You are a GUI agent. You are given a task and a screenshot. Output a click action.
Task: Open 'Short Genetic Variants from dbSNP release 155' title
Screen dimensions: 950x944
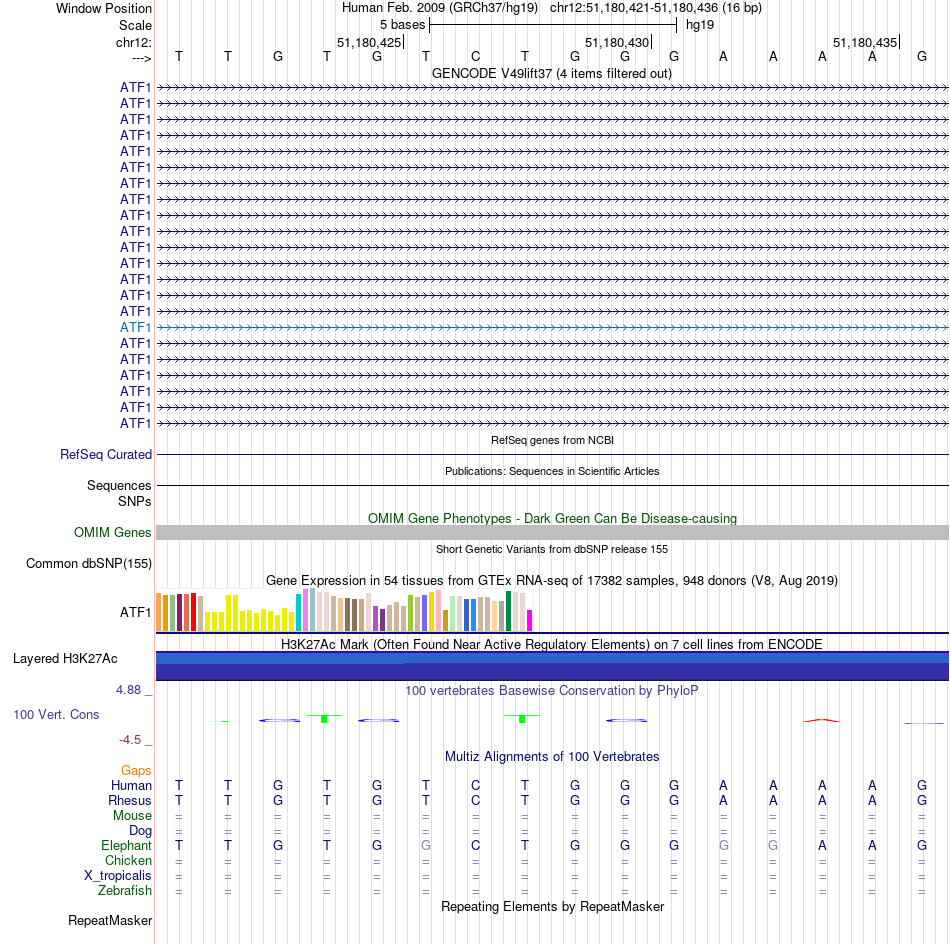click(552, 549)
